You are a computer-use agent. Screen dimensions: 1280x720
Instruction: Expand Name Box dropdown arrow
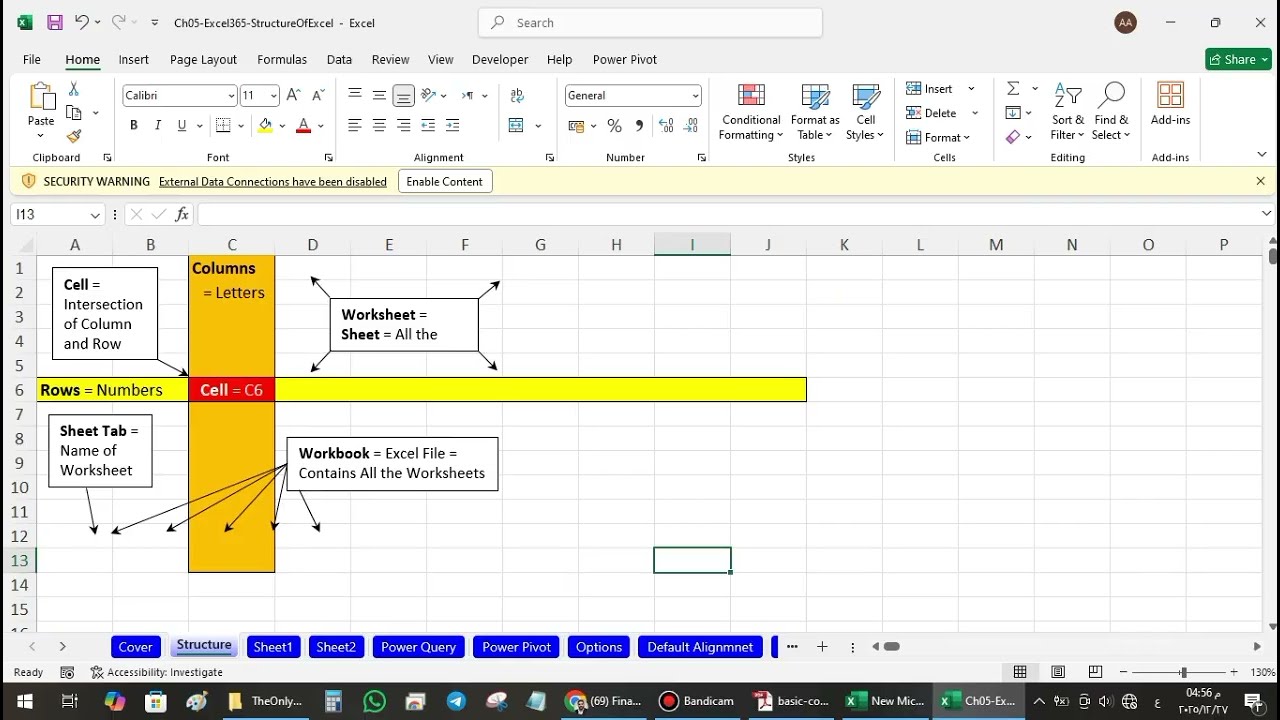[x=95, y=214]
